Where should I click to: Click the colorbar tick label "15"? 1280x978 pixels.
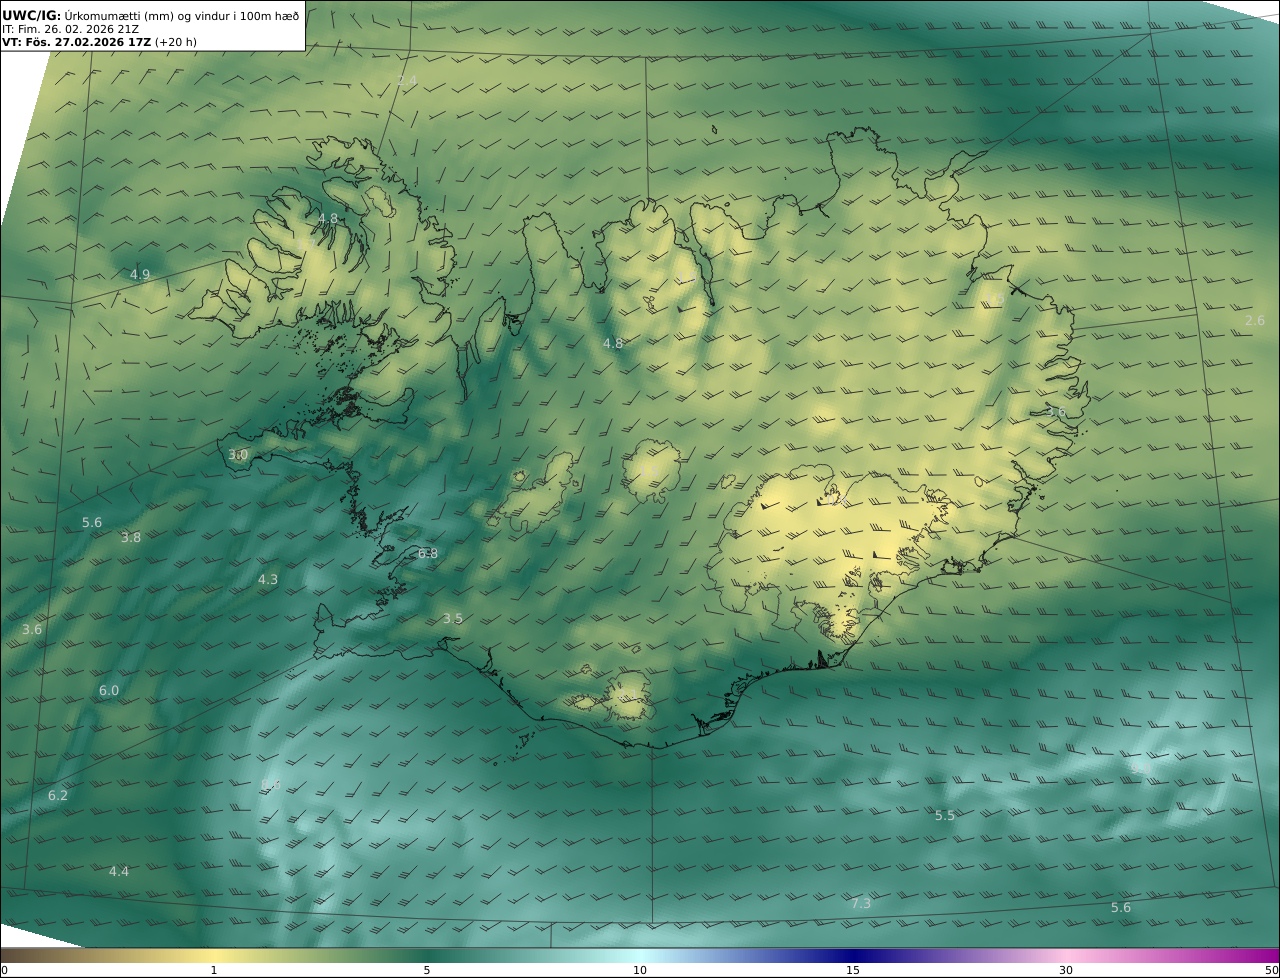853,970
